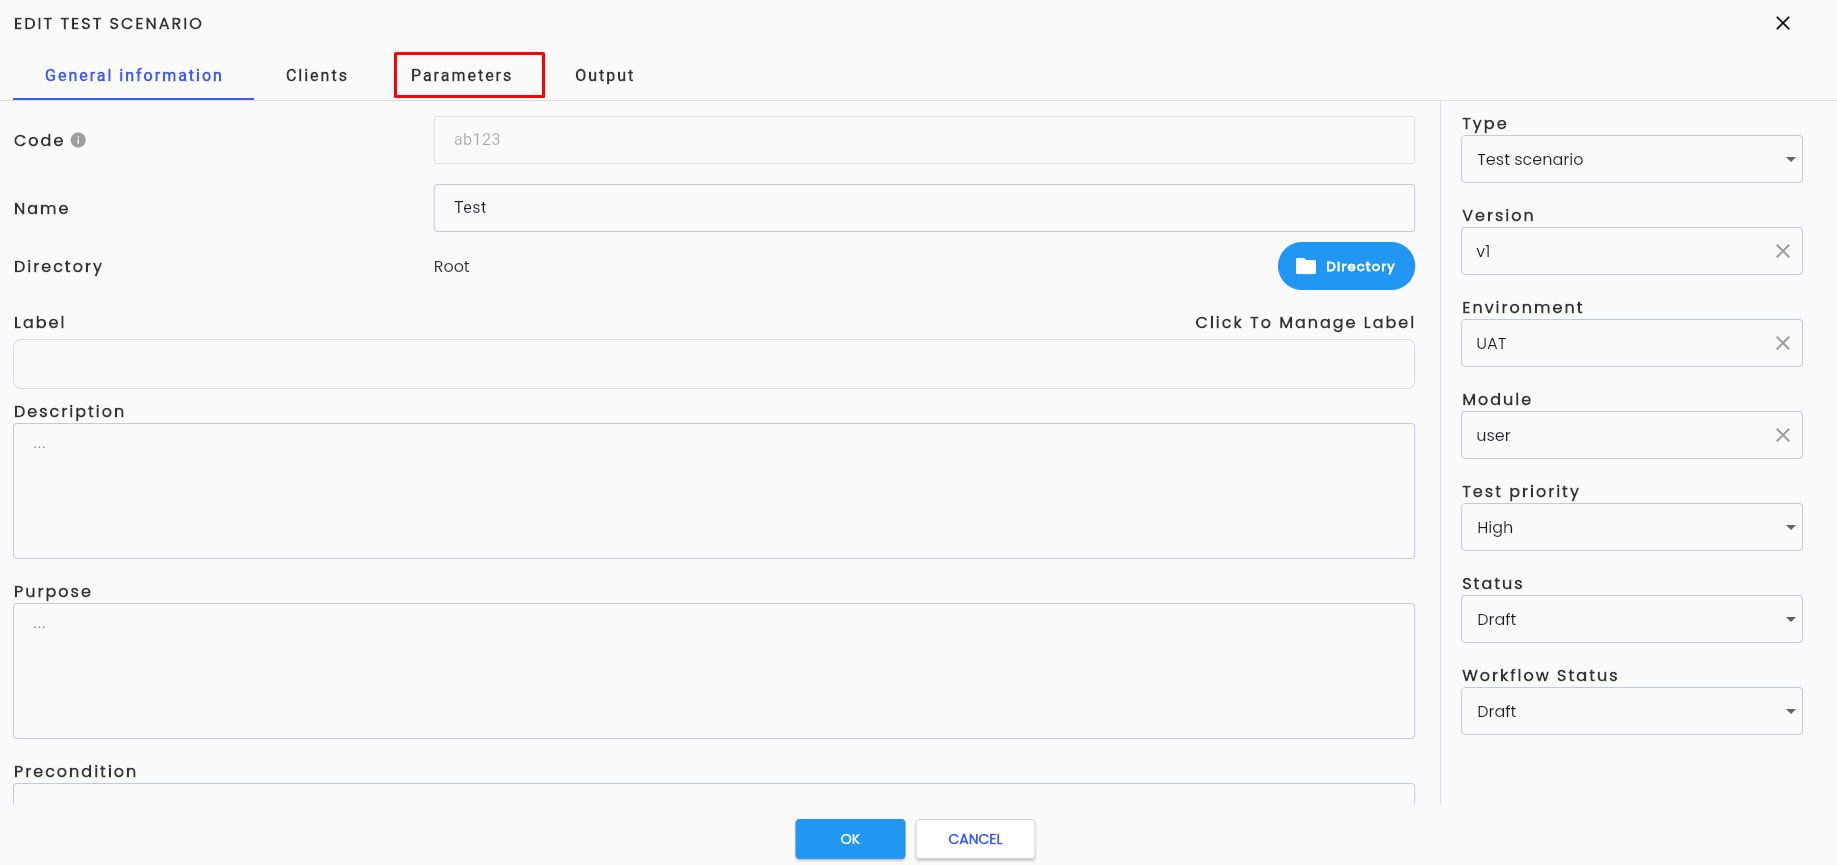
Task: Select the General information tab
Action: pyautogui.click(x=134, y=75)
